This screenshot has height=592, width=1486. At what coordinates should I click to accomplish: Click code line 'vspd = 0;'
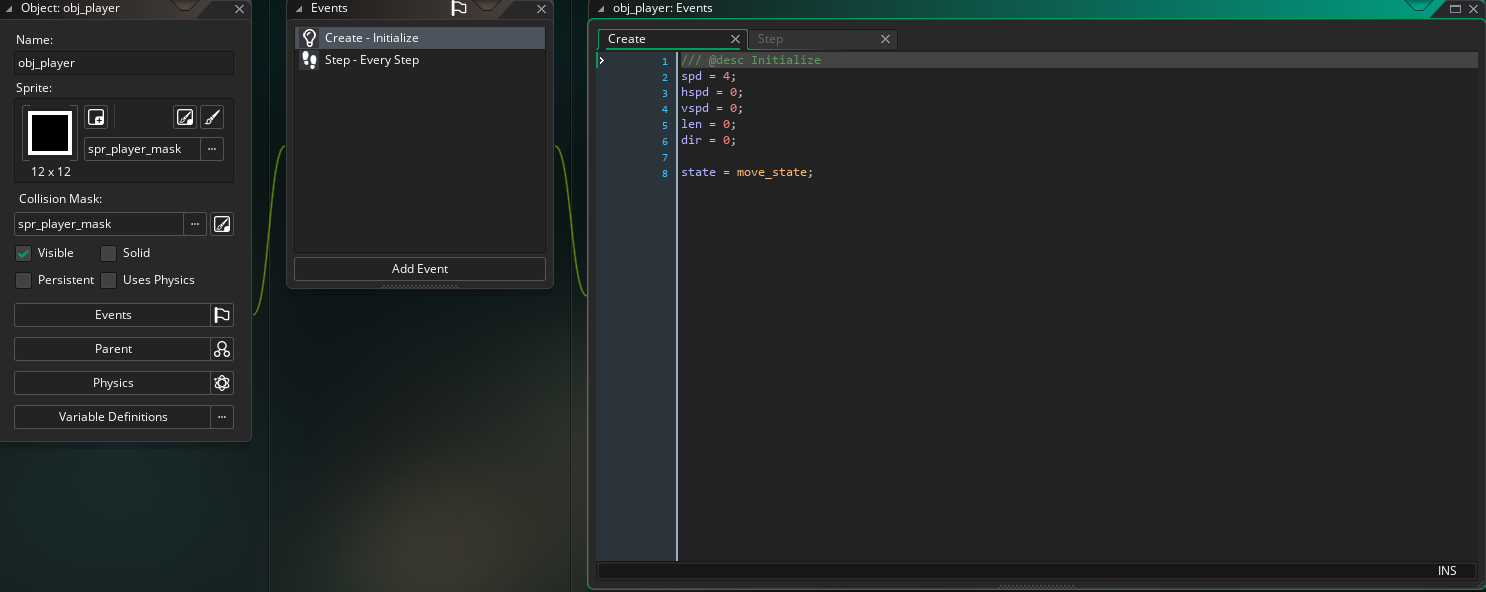pyautogui.click(x=712, y=108)
